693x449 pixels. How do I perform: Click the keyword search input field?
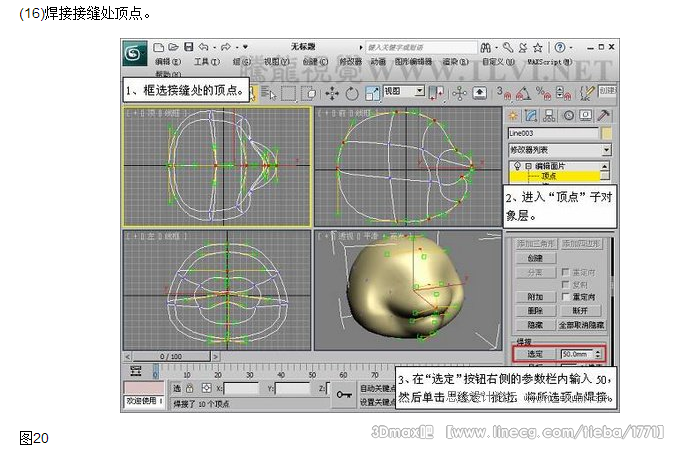coord(421,47)
